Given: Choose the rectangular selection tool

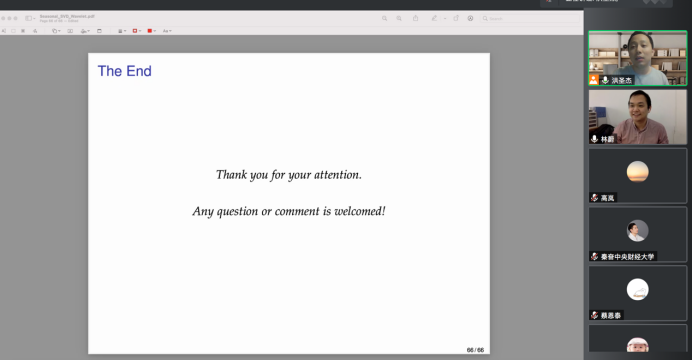Looking at the screenshot, I should 13,31.
